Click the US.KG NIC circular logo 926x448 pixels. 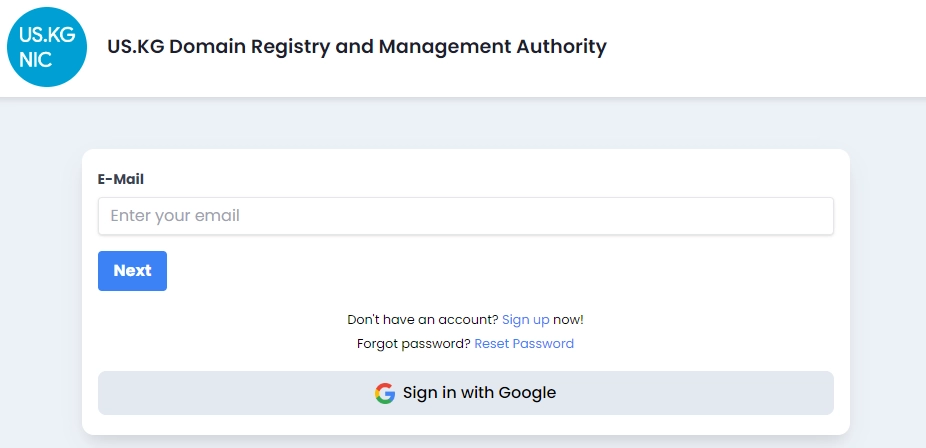[x=46, y=46]
